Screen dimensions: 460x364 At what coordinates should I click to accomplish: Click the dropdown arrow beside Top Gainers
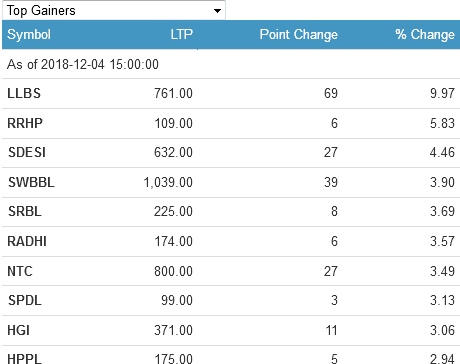(217, 11)
